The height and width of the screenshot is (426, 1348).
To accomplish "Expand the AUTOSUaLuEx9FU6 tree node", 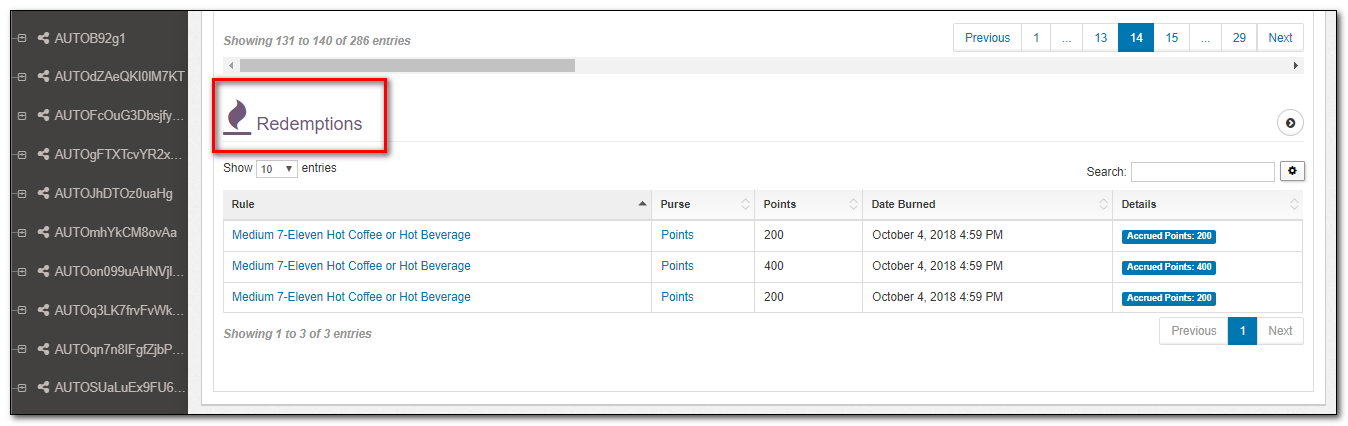I will coord(20,388).
